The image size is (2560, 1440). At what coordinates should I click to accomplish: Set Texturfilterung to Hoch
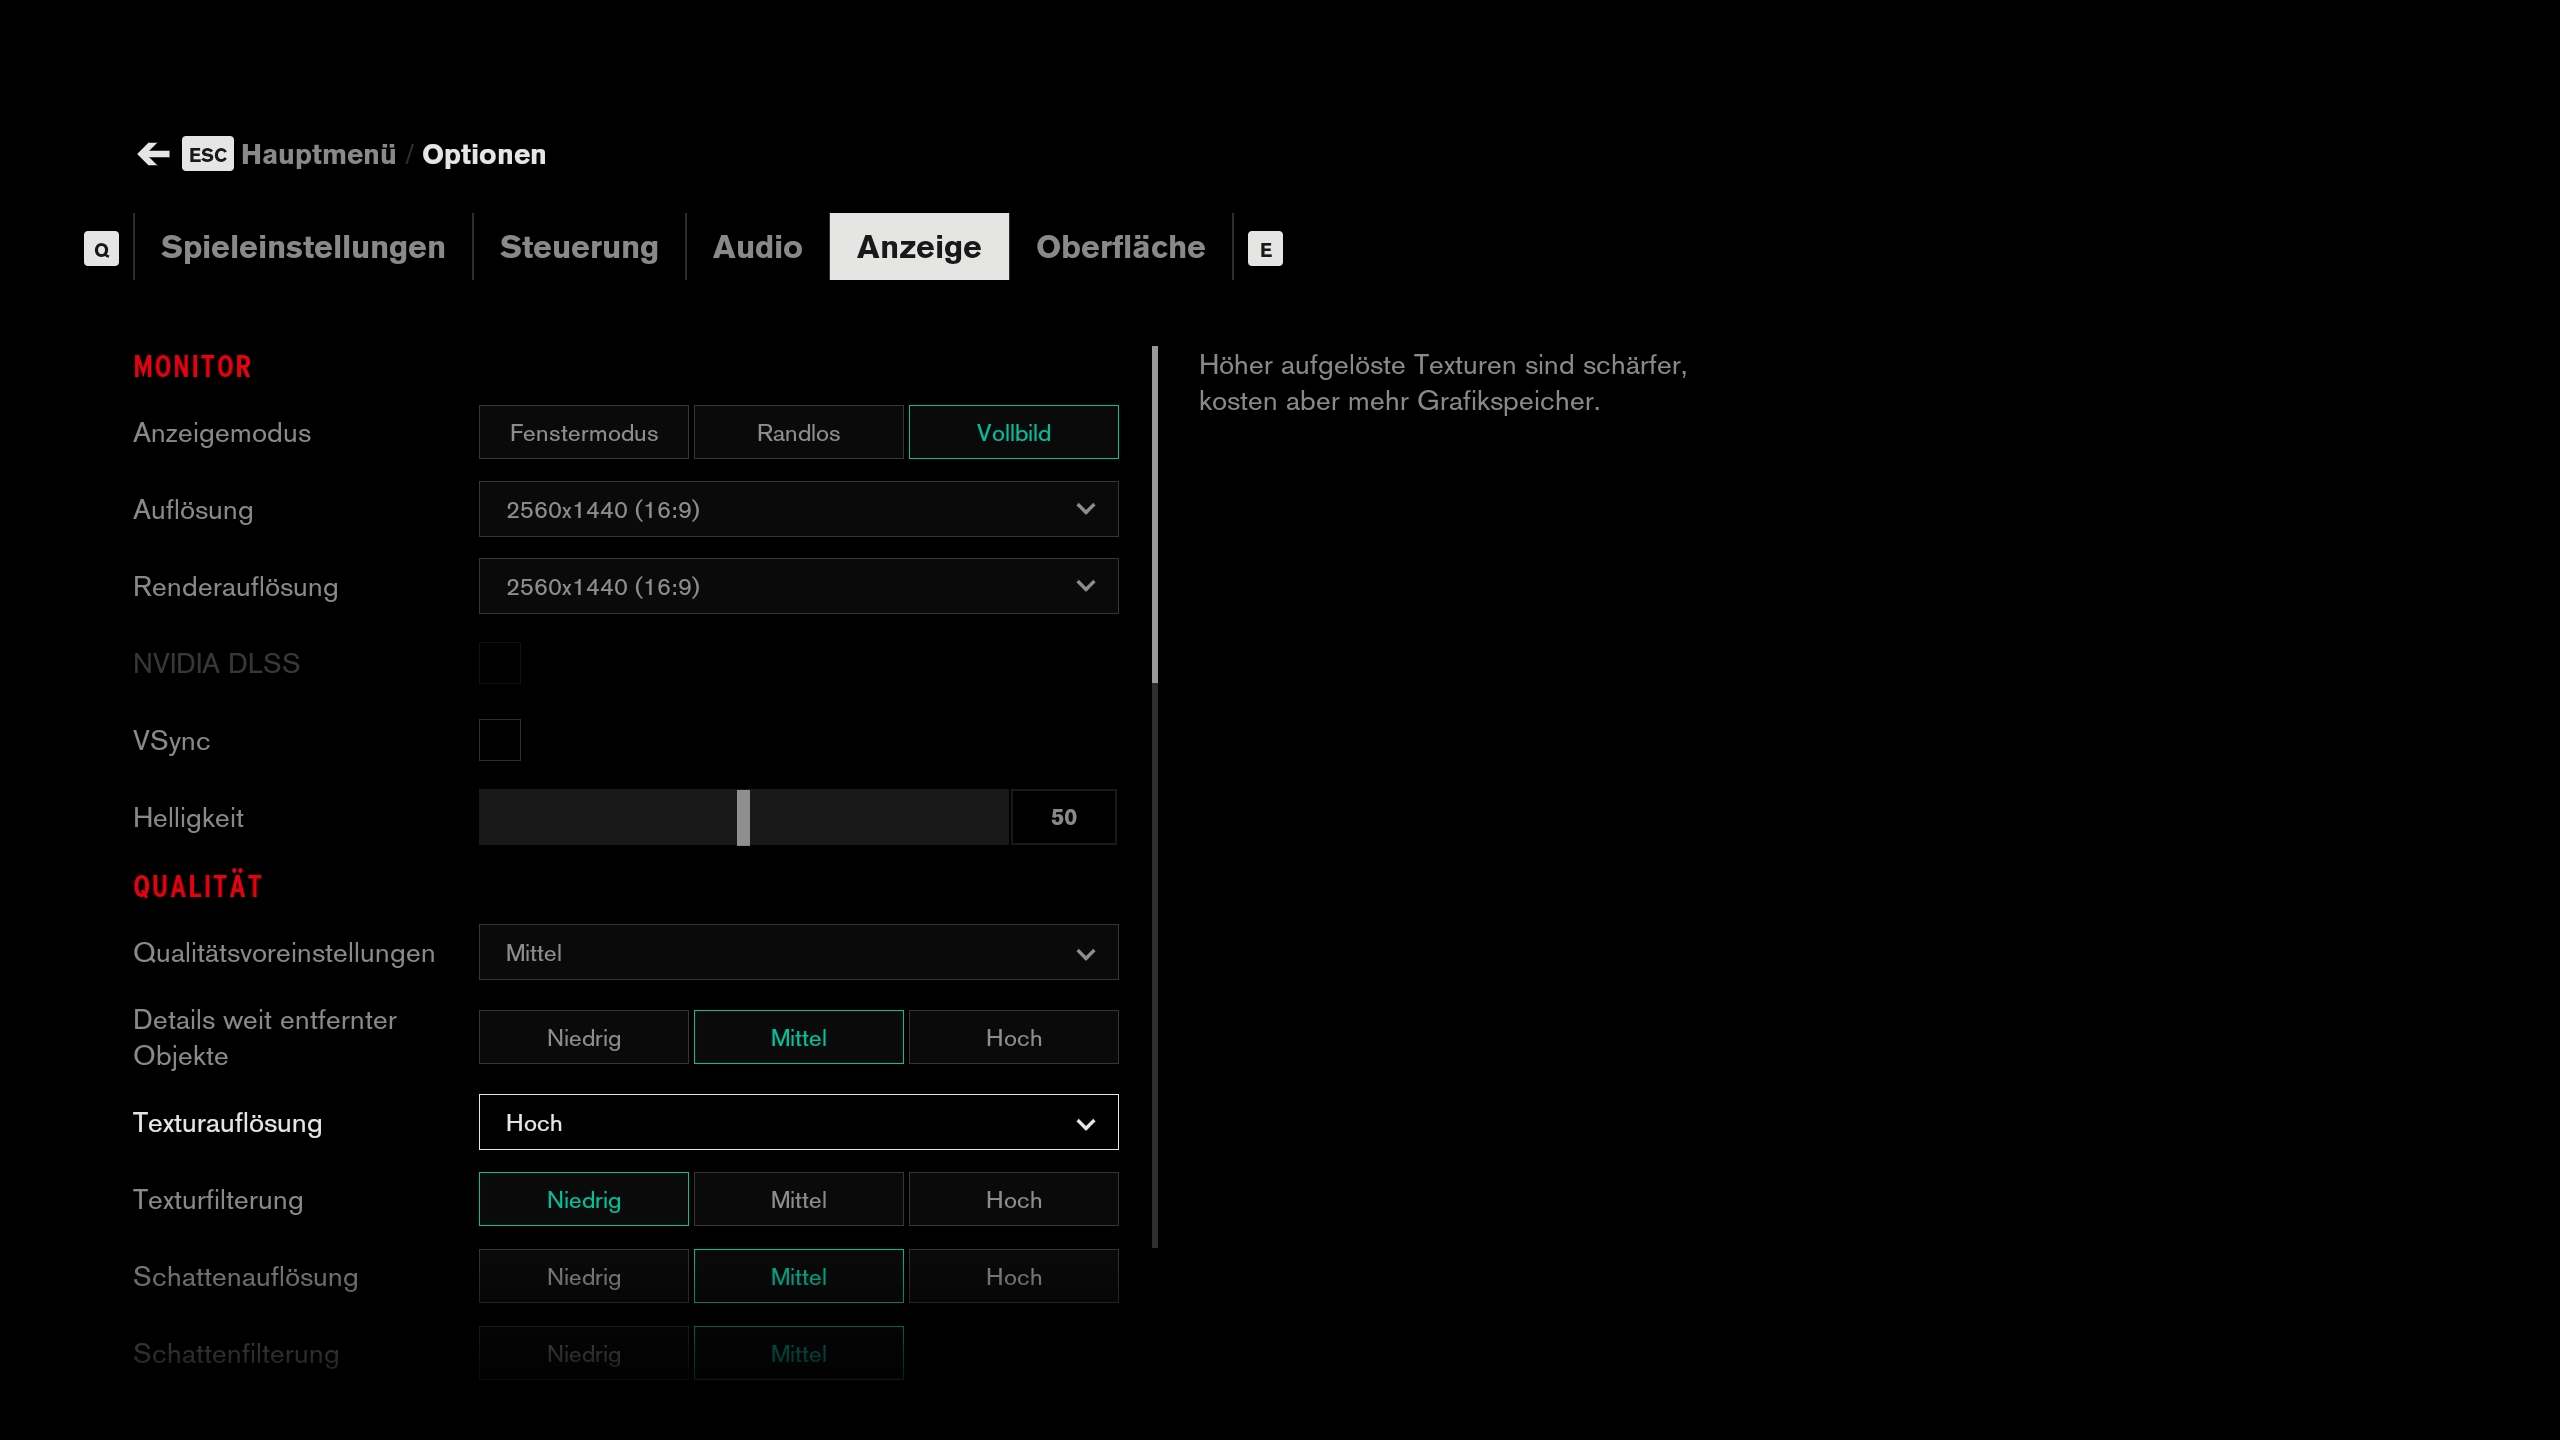pyautogui.click(x=1013, y=1199)
